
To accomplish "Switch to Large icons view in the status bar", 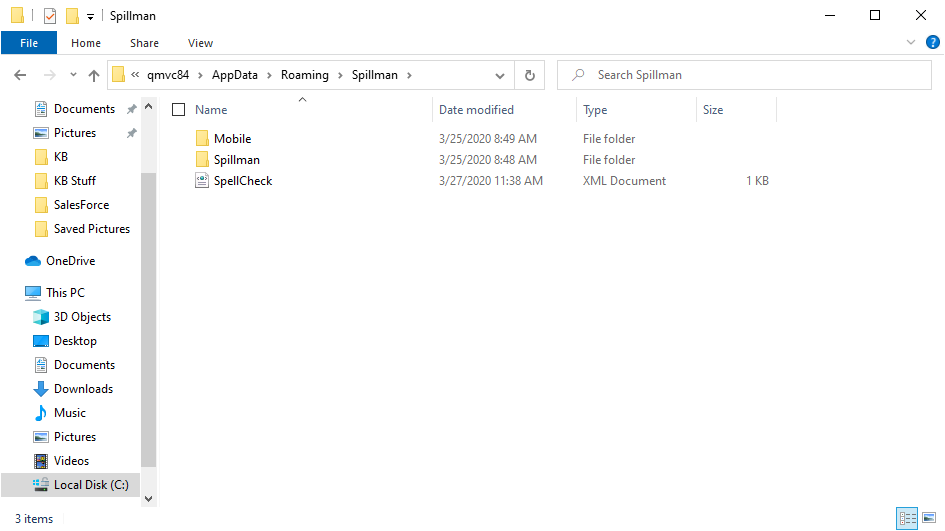I will (x=929, y=518).
